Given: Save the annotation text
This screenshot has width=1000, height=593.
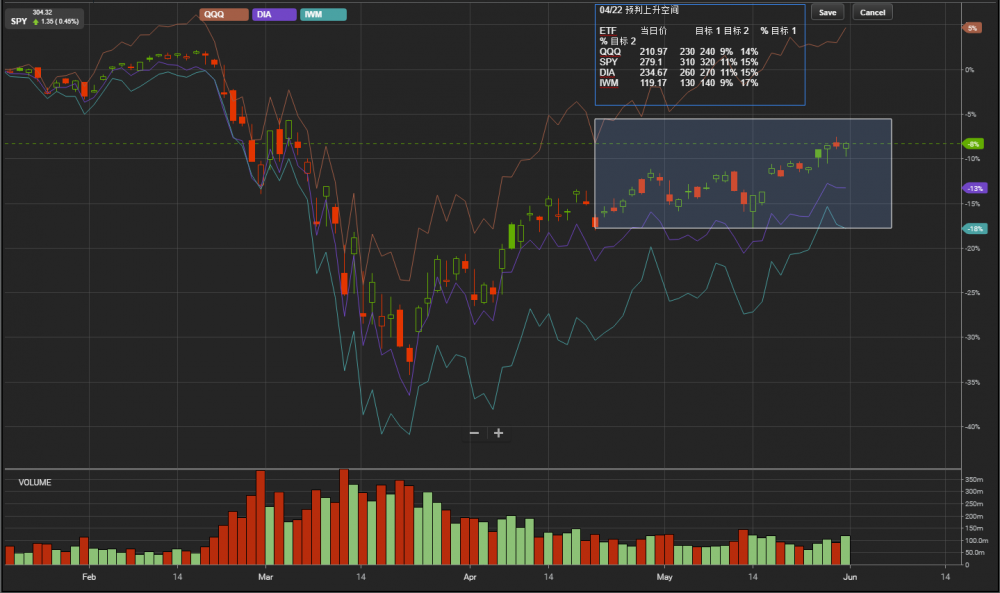Looking at the screenshot, I should click(827, 13).
